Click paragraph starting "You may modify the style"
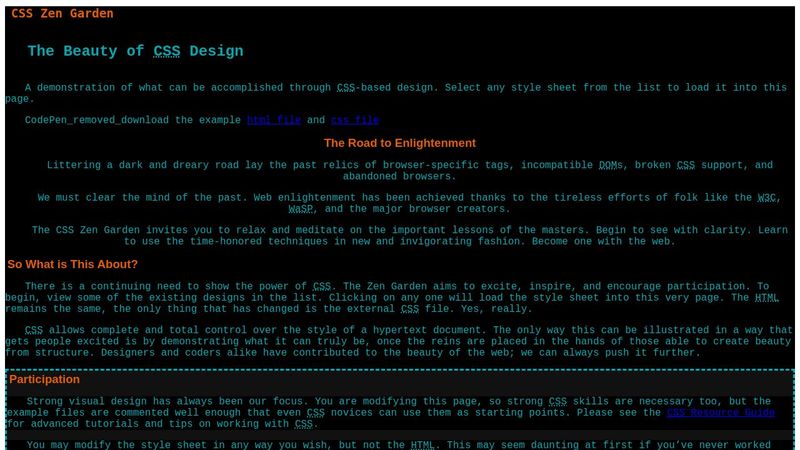Image resolution: width=800 pixels, height=450 pixels. pyautogui.click(x=399, y=445)
